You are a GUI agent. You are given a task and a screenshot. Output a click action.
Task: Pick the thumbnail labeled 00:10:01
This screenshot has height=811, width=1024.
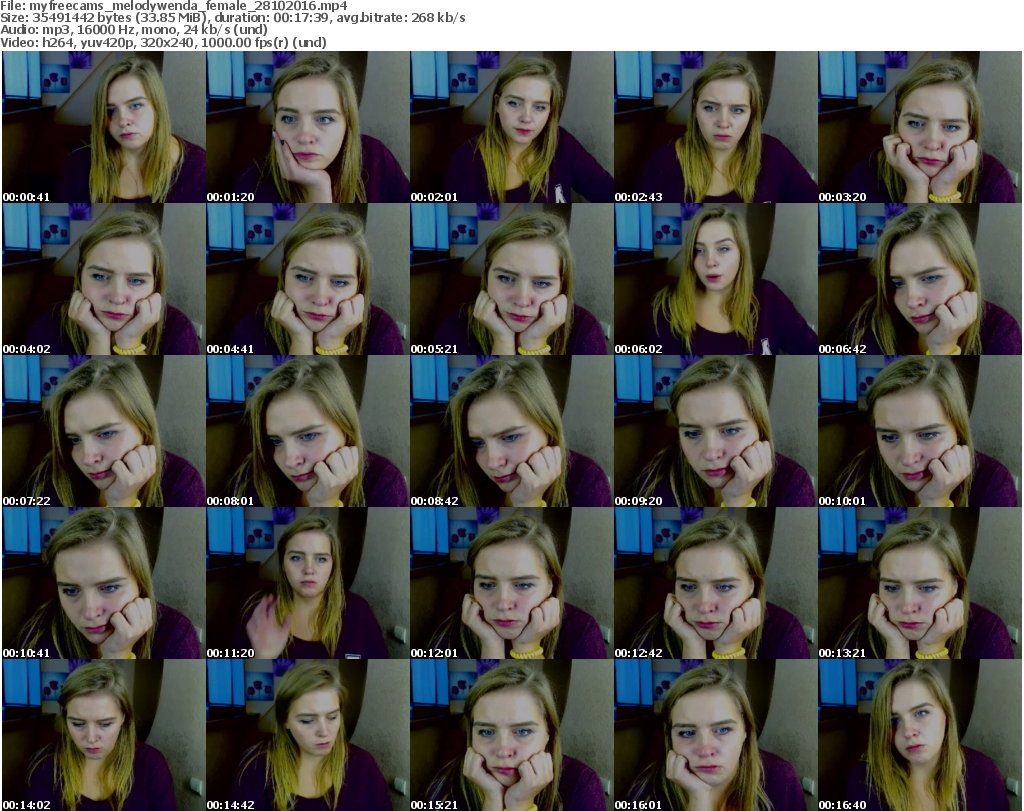[x=920, y=431]
